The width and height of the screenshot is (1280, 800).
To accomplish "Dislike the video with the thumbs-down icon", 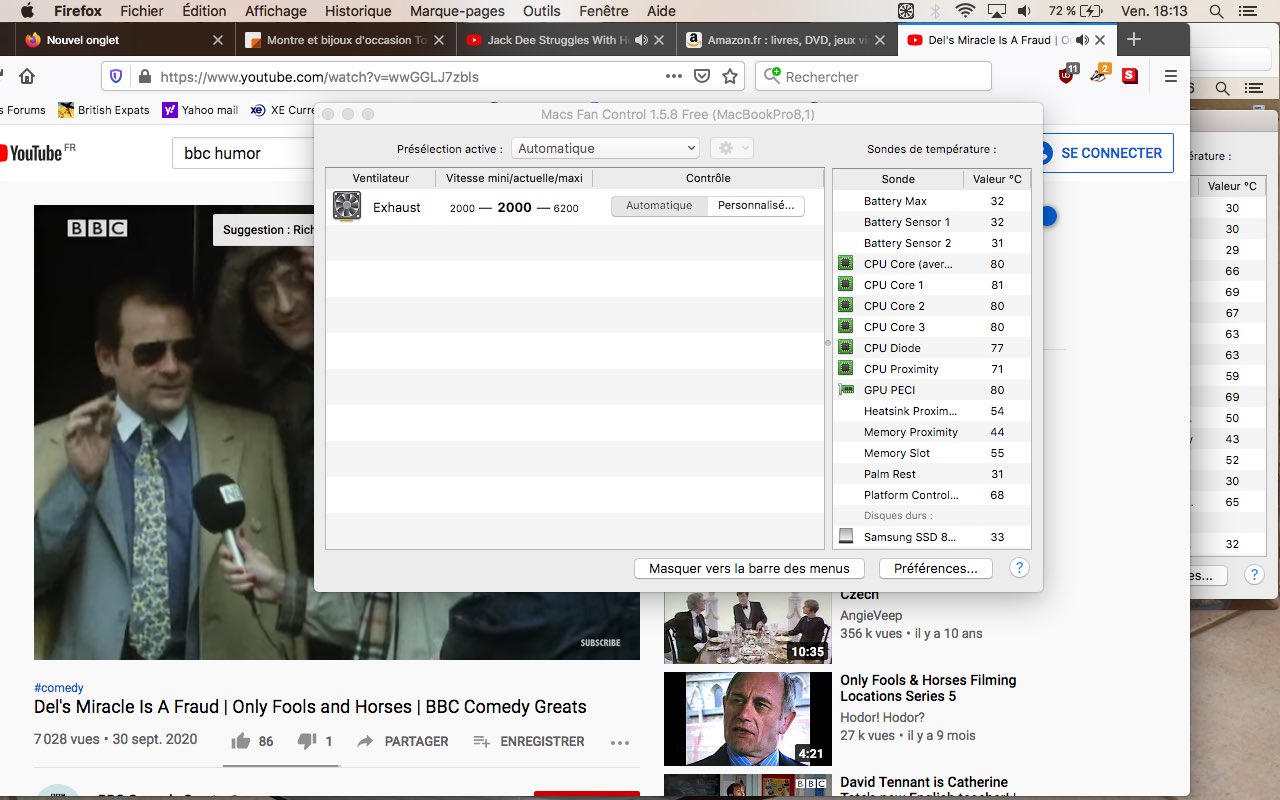I will point(307,741).
